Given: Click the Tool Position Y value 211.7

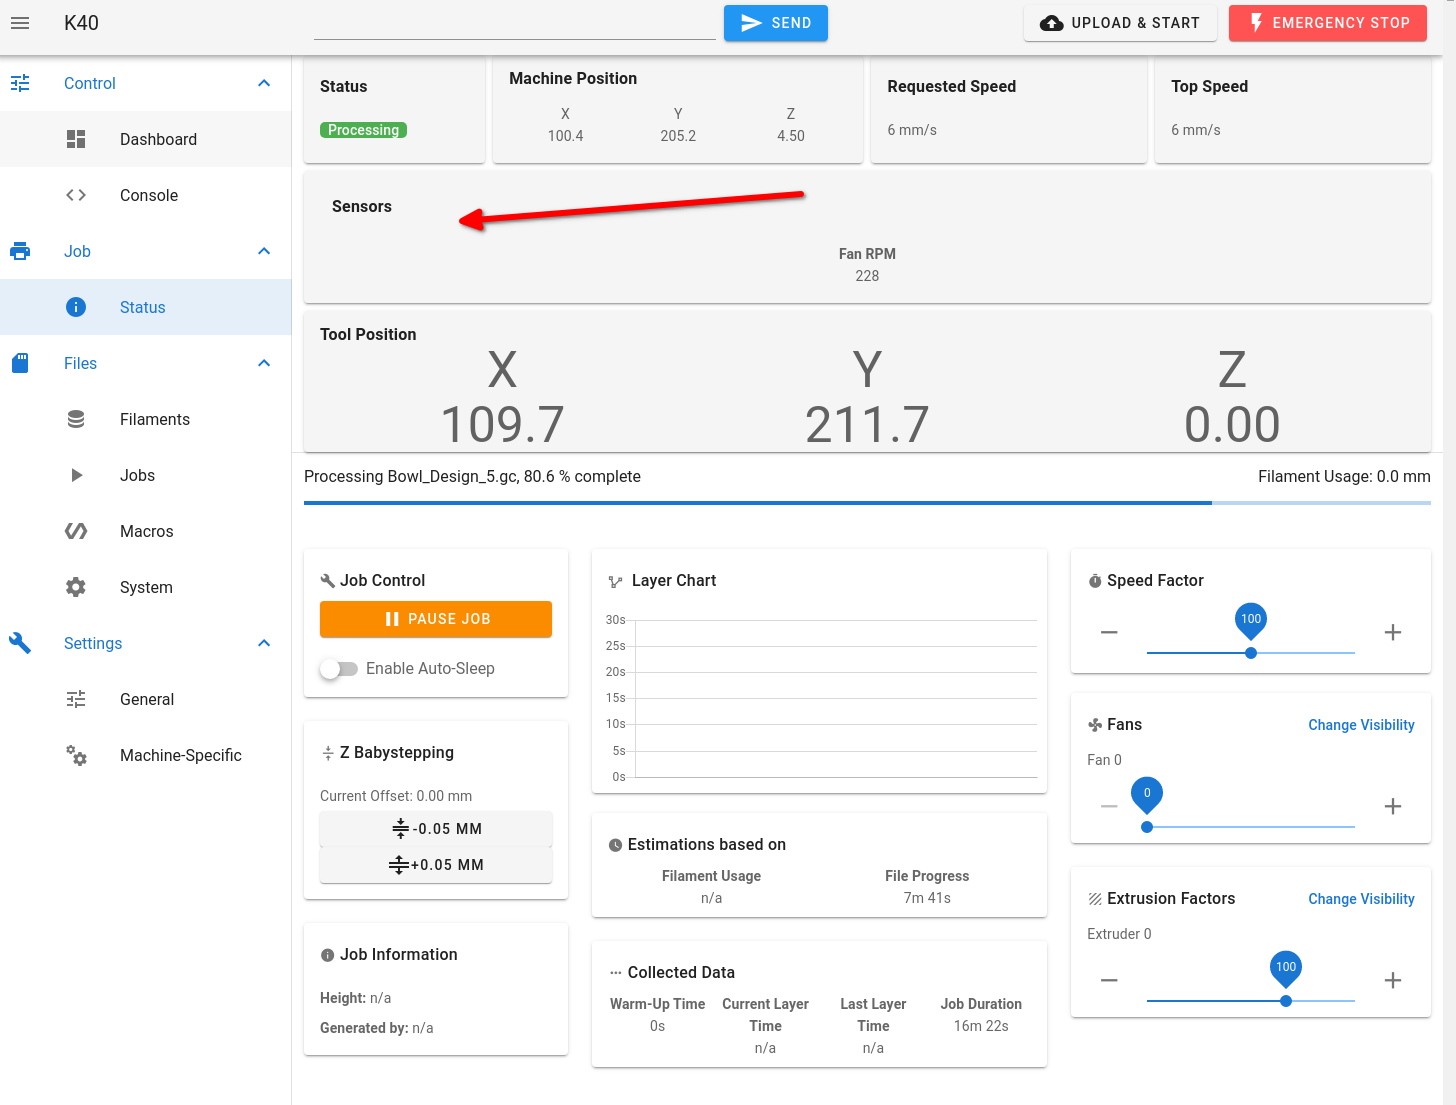Looking at the screenshot, I should [867, 424].
